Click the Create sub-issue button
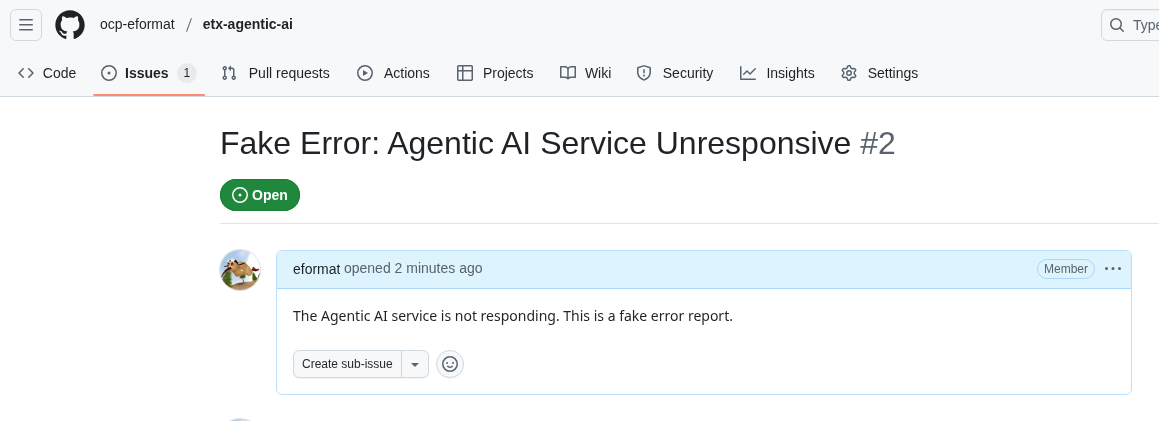1159x421 pixels. (x=347, y=364)
